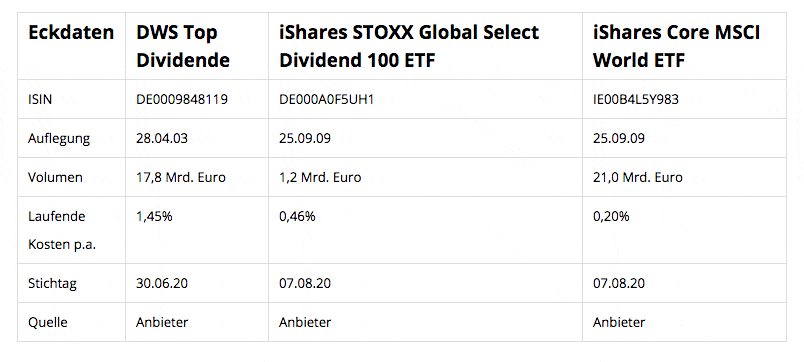The image size is (804, 362).
Task: Click the Stichtag row label
Action: tap(52, 284)
